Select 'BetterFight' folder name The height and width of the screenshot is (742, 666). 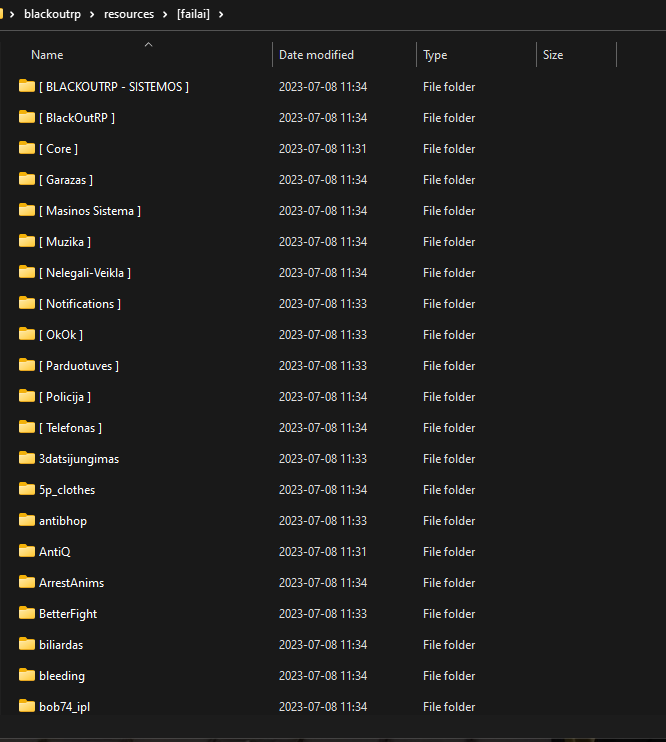pos(68,614)
